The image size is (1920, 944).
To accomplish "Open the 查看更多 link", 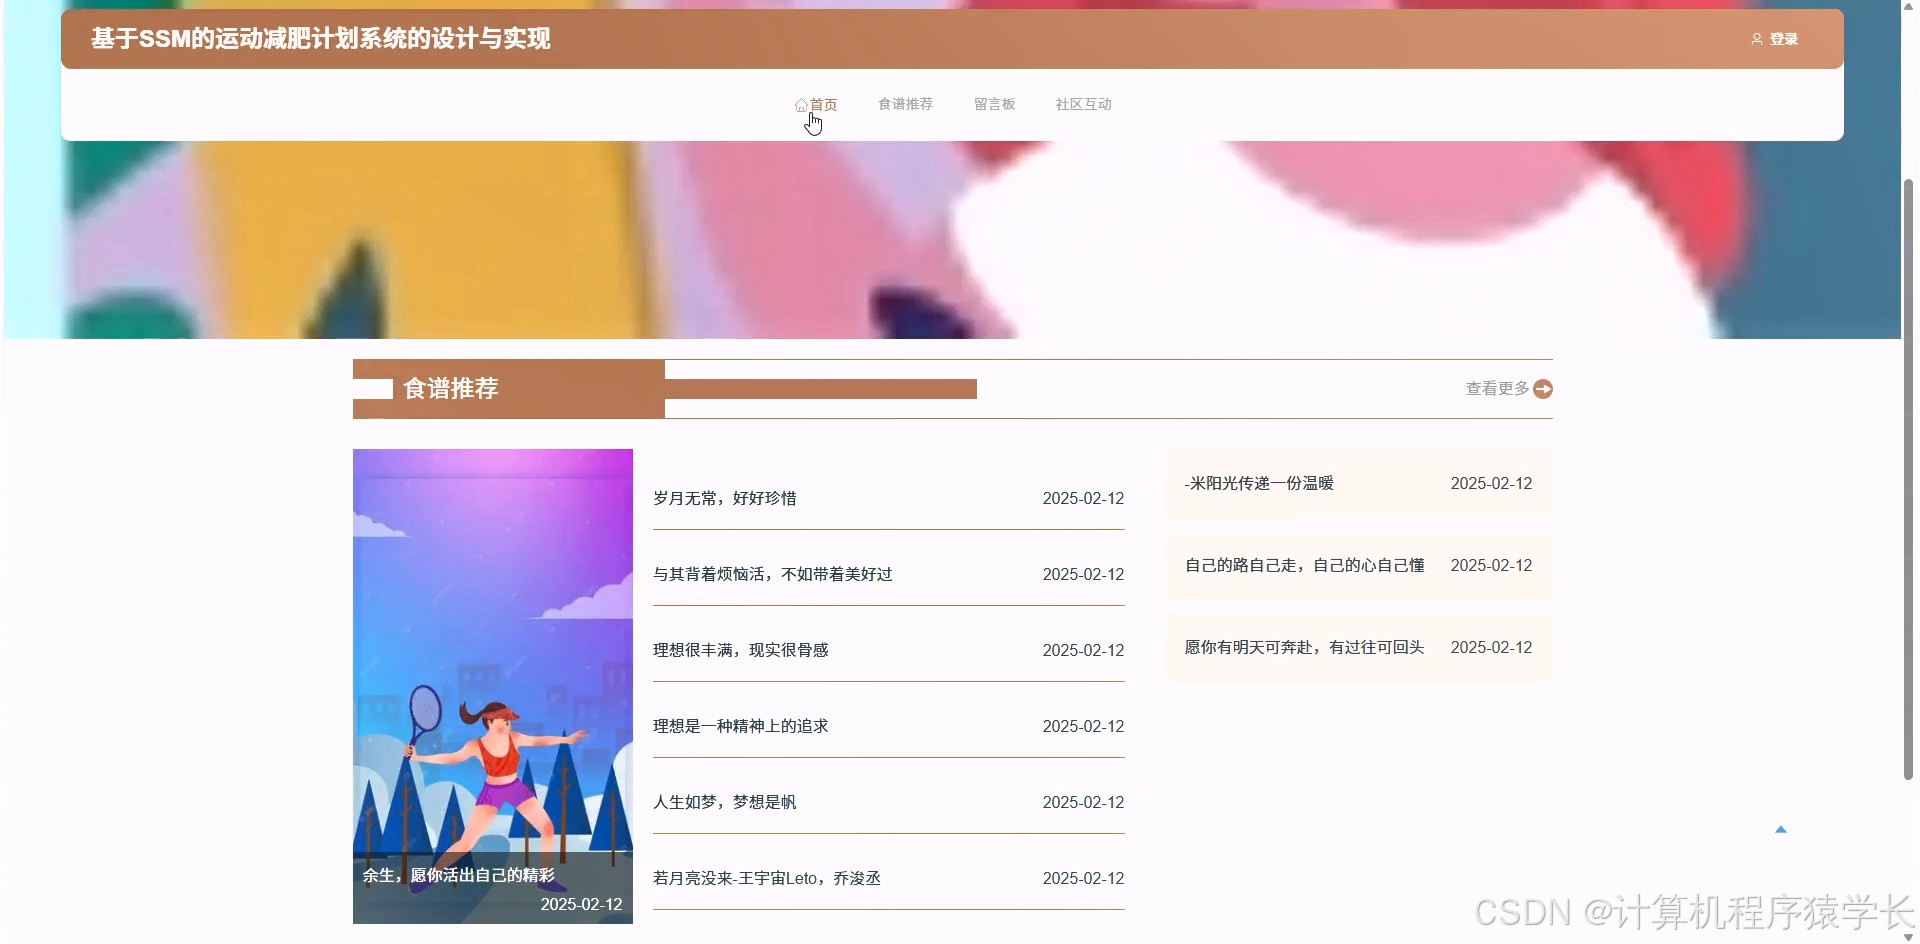I will pyautogui.click(x=1495, y=388).
